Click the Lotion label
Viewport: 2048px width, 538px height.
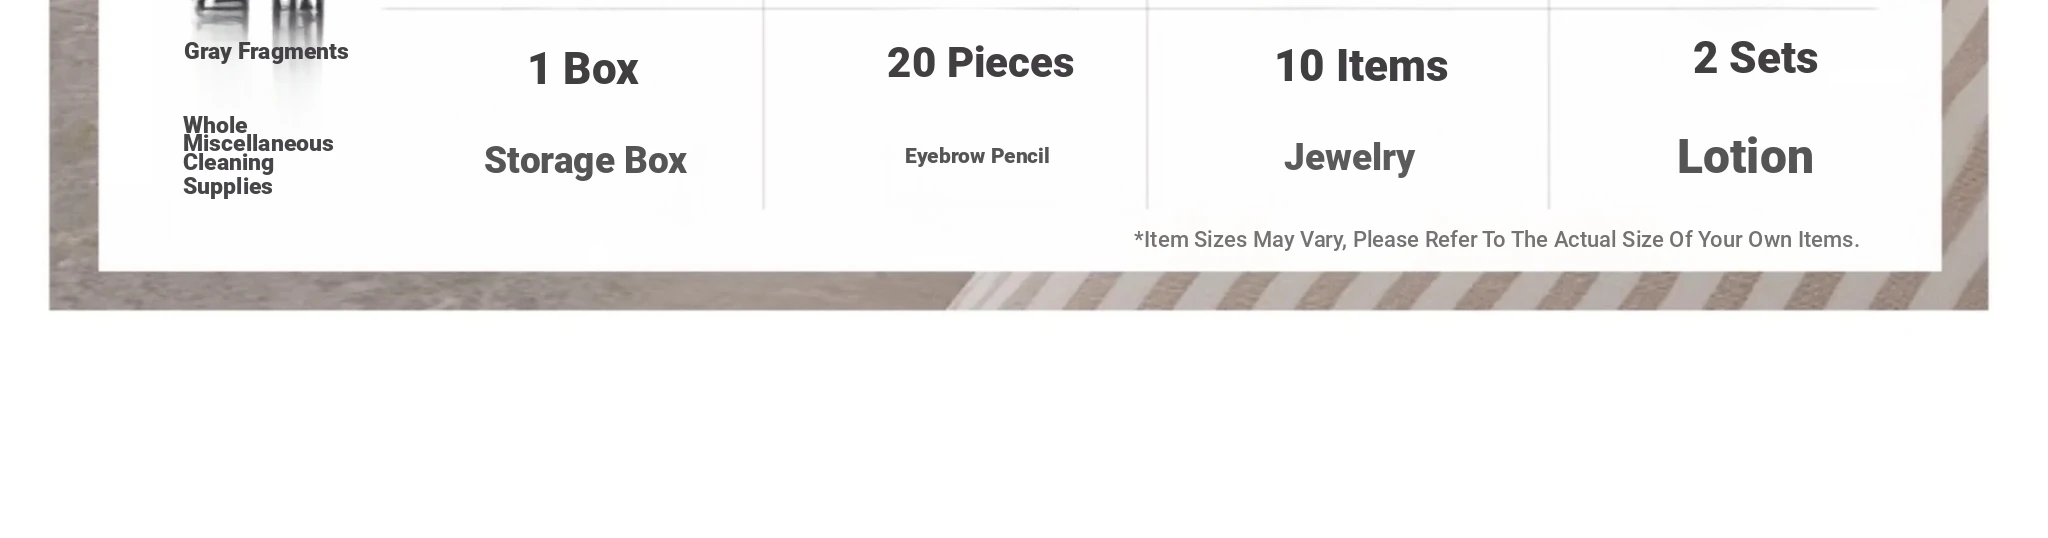pos(1745,157)
